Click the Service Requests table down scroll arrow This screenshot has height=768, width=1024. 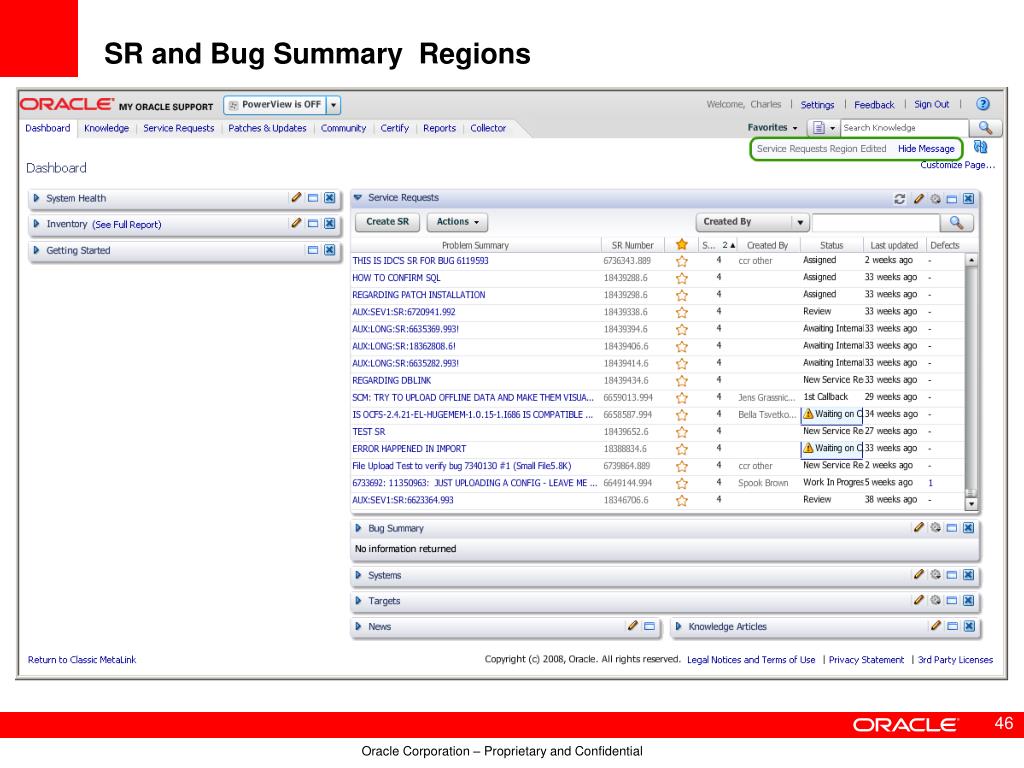click(x=972, y=504)
